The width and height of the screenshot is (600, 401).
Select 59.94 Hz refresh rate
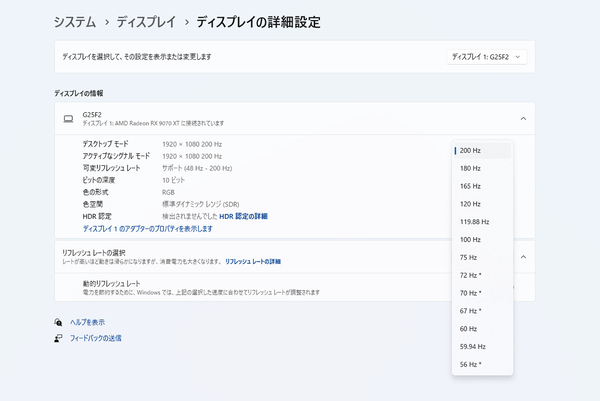tap(483, 346)
